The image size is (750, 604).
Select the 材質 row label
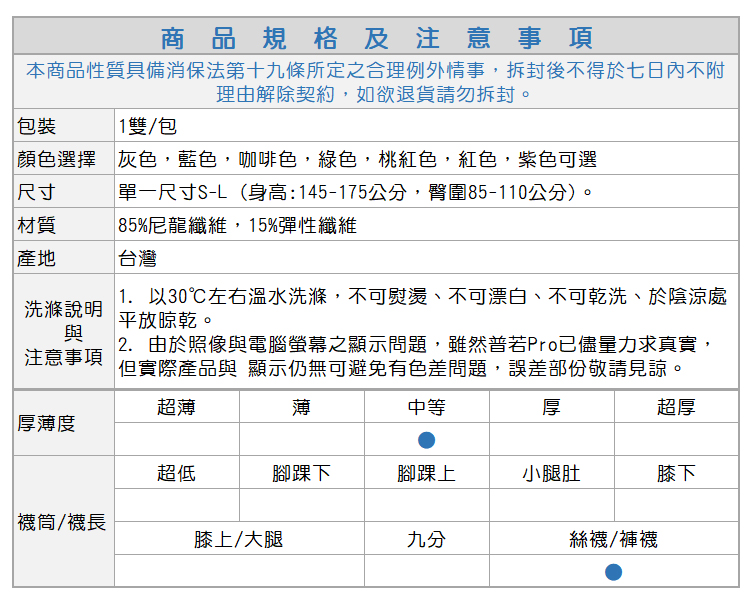[x=37, y=225]
